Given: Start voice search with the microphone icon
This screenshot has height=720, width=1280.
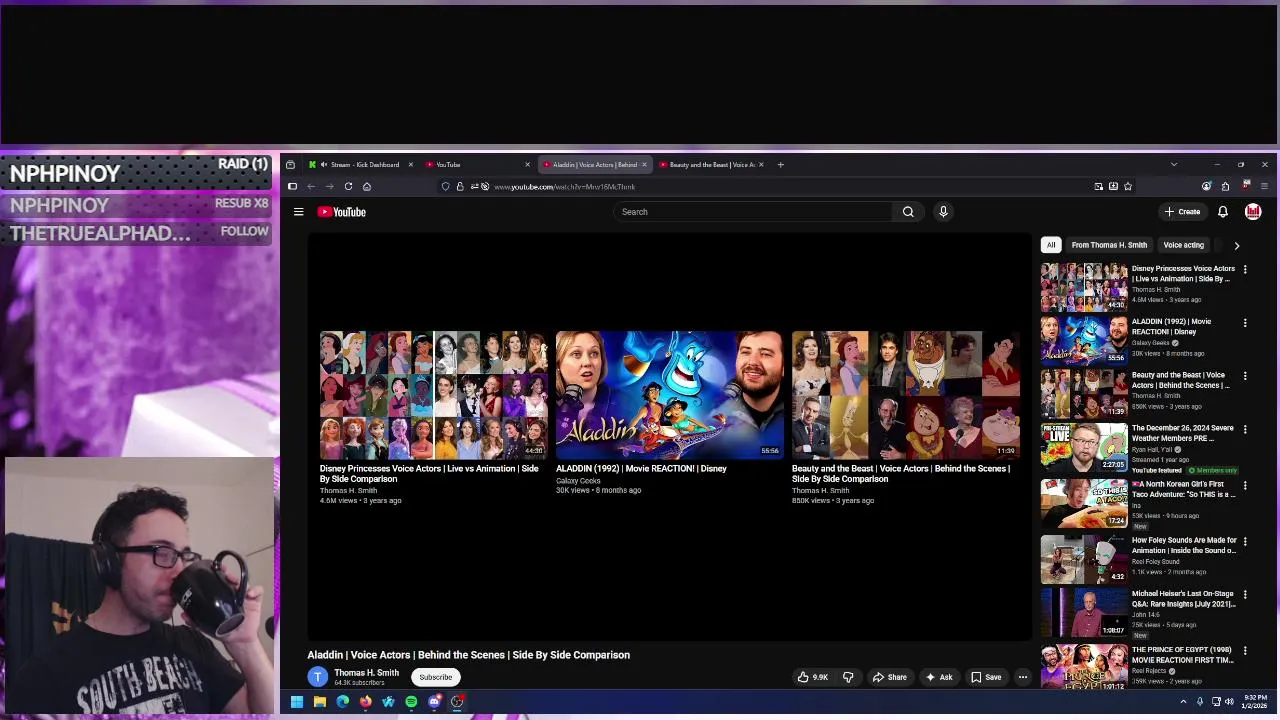Looking at the screenshot, I should 943,212.
